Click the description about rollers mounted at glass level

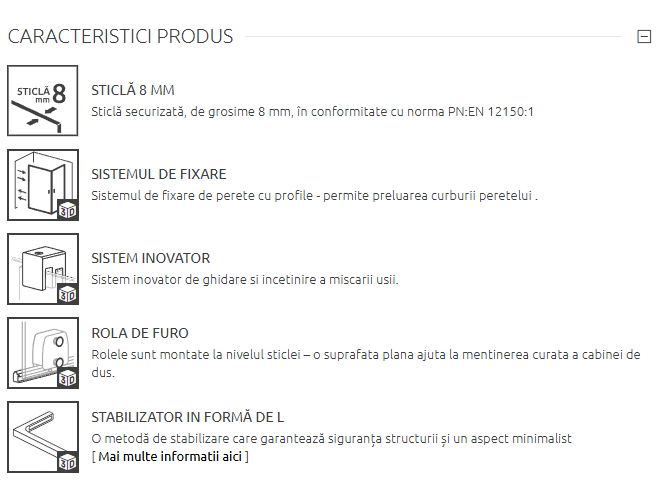pyautogui.click(x=365, y=355)
